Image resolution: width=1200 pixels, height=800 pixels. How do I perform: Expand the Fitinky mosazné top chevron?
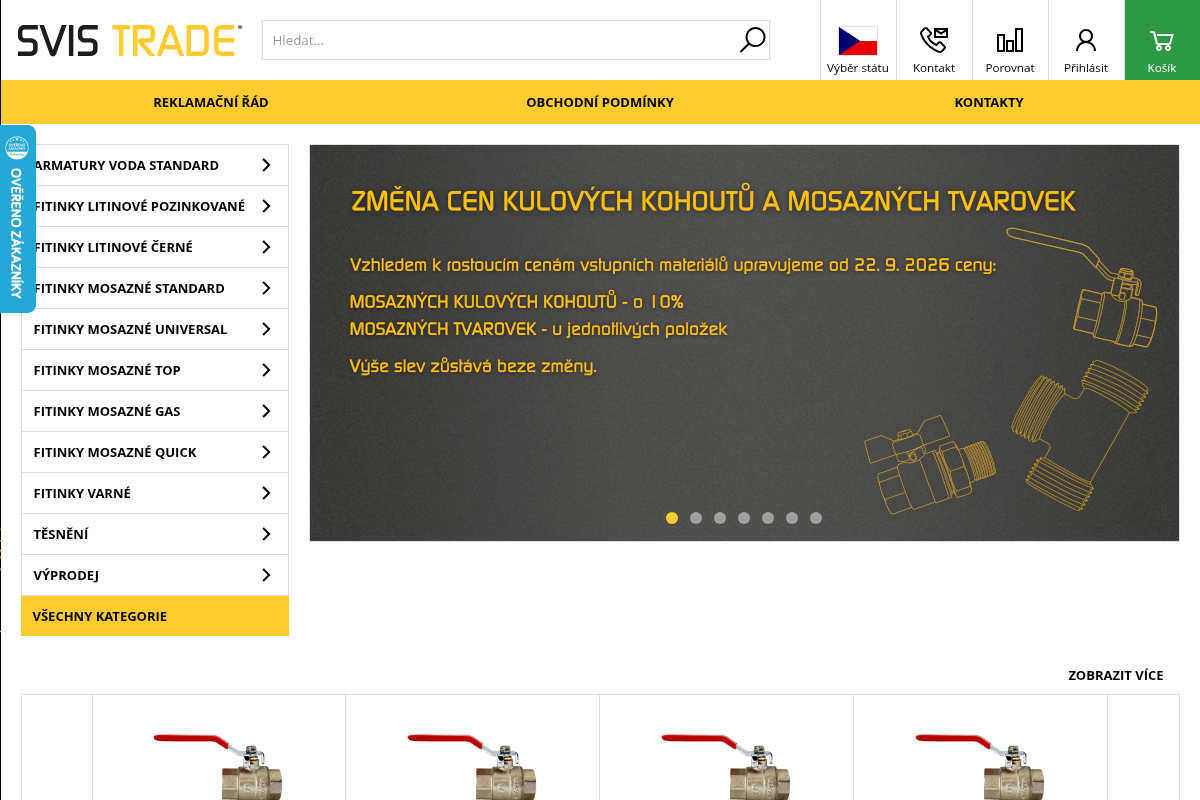click(266, 370)
